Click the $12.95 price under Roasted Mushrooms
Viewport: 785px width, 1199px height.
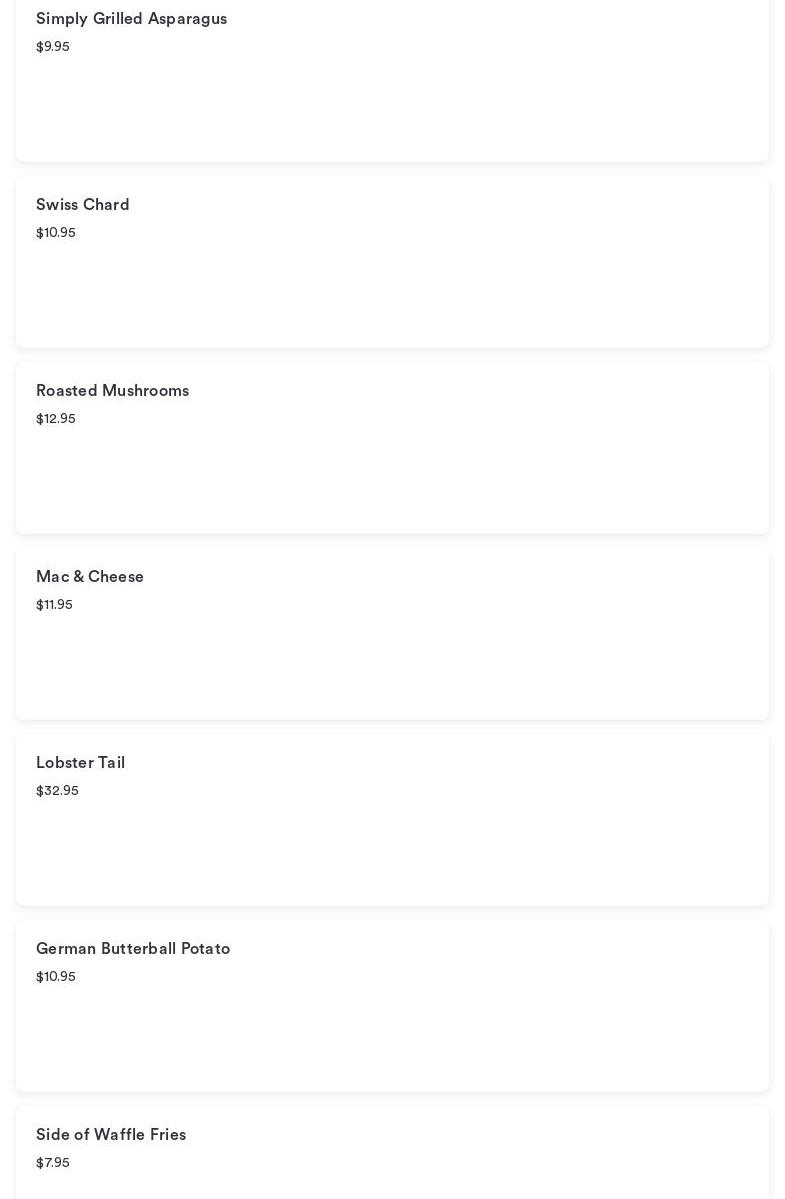pos(56,419)
